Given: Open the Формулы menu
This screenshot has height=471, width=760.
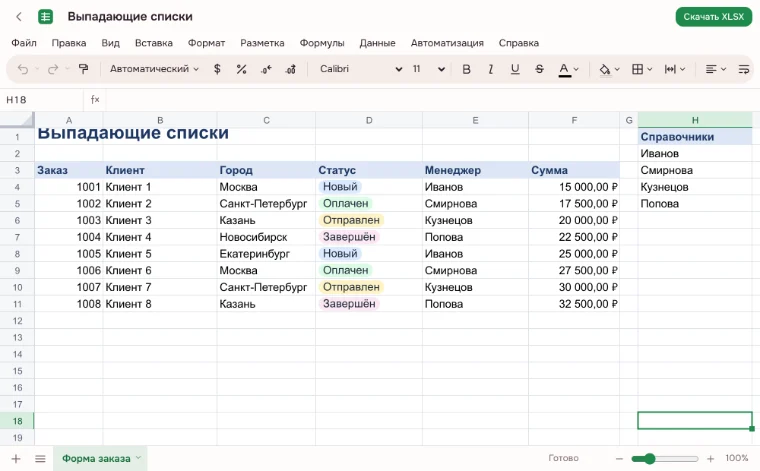Looking at the screenshot, I should pyautogui.click(x=322, y=43).
